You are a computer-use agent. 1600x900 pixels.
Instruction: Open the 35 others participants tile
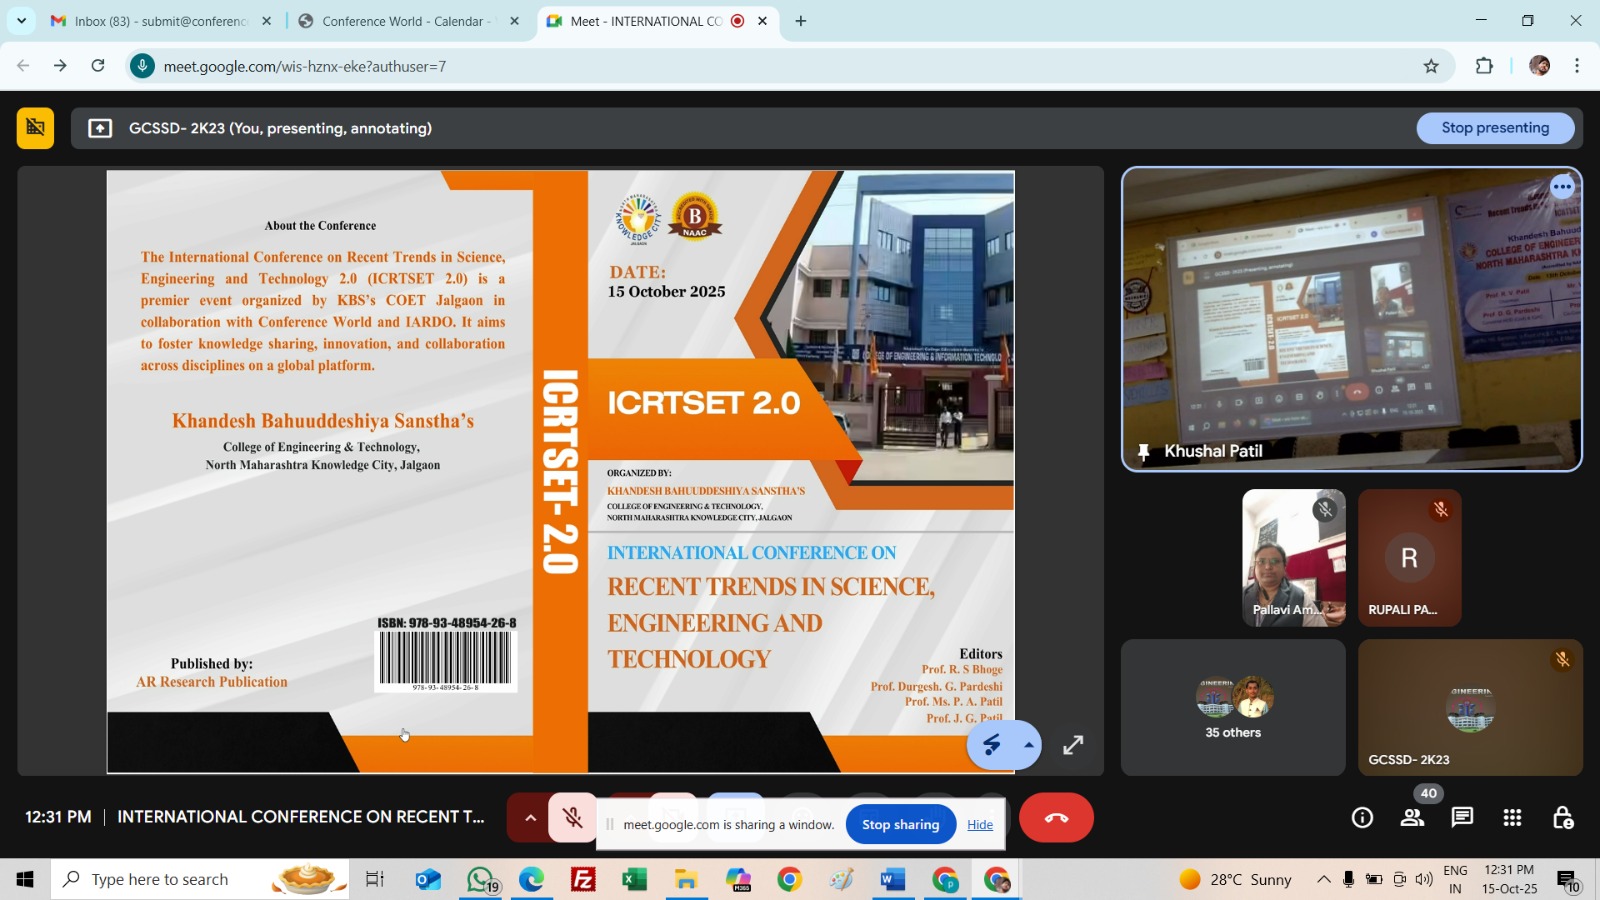[x=1233, y=708]
